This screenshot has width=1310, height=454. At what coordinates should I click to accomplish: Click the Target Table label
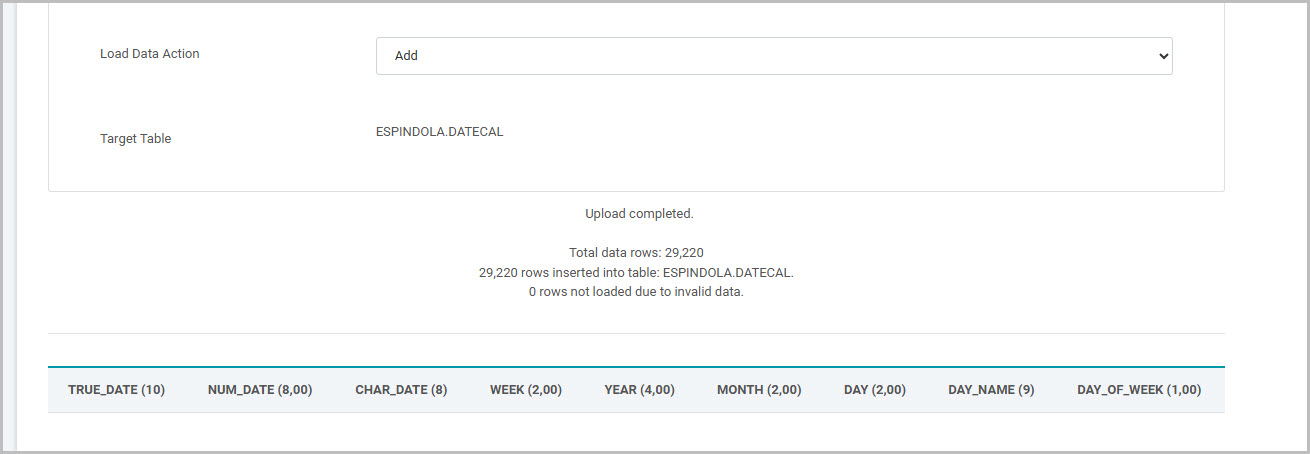coord(135,139)
